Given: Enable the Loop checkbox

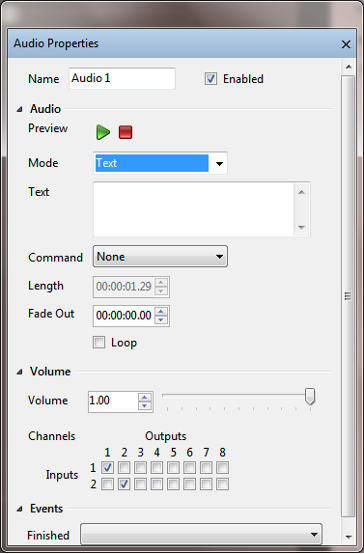Looking at the screenshot, I should pyautogui.click(x=99, y=342).
